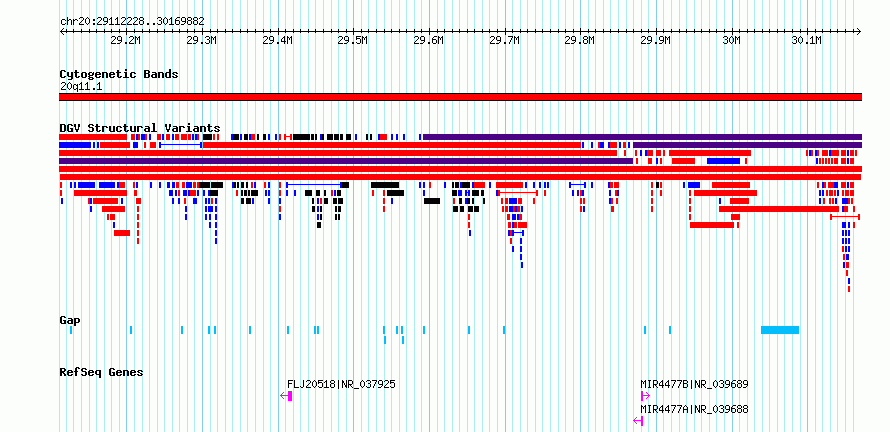Click the ruler's right end arrowhead

[x=859, y=32]
